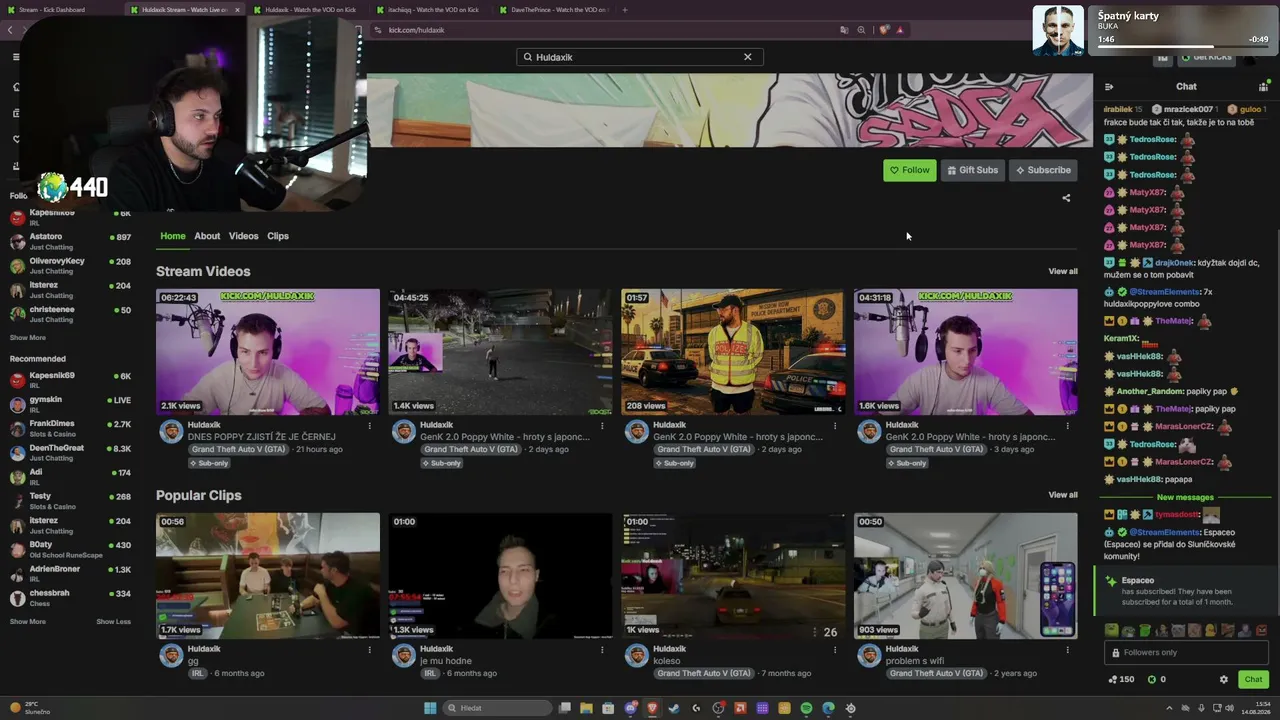Click the share icon below Subscribe

pos(1066,198)
